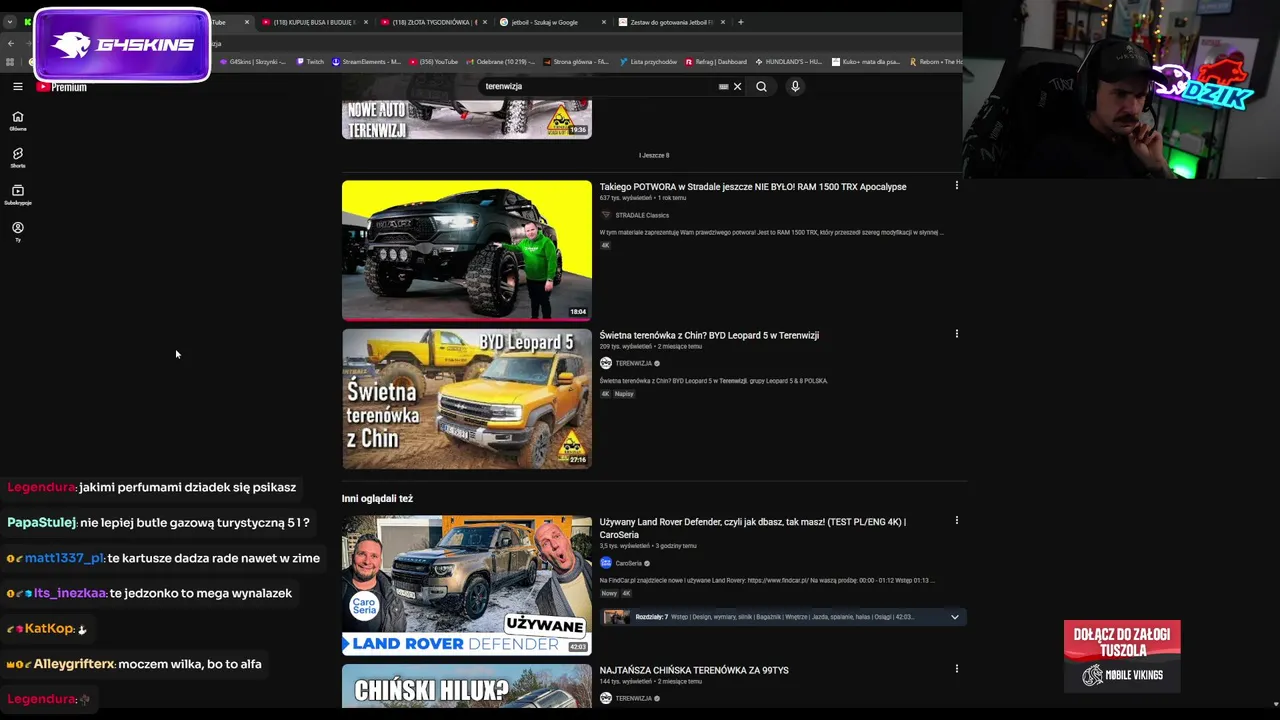Open the on-screen keyboard icon in search box
Viewport: 1280px width, 720px height.
[x=724, y=87]
